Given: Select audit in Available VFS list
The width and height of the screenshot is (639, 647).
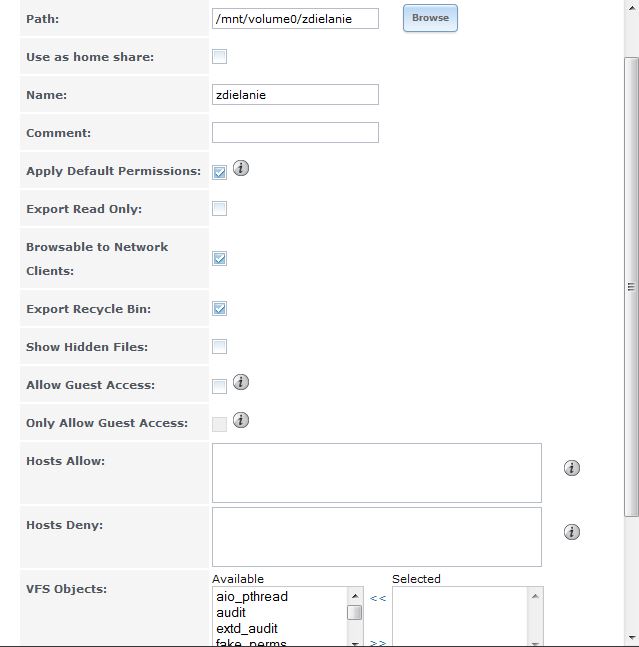Looking at the screenshot, I should (x=231, y=612).
